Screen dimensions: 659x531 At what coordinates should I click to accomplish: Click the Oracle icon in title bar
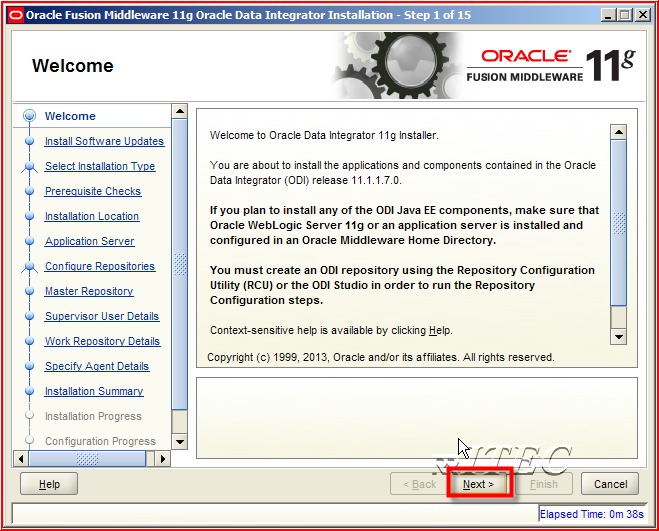pyautogui.click(x=16, y=16)
